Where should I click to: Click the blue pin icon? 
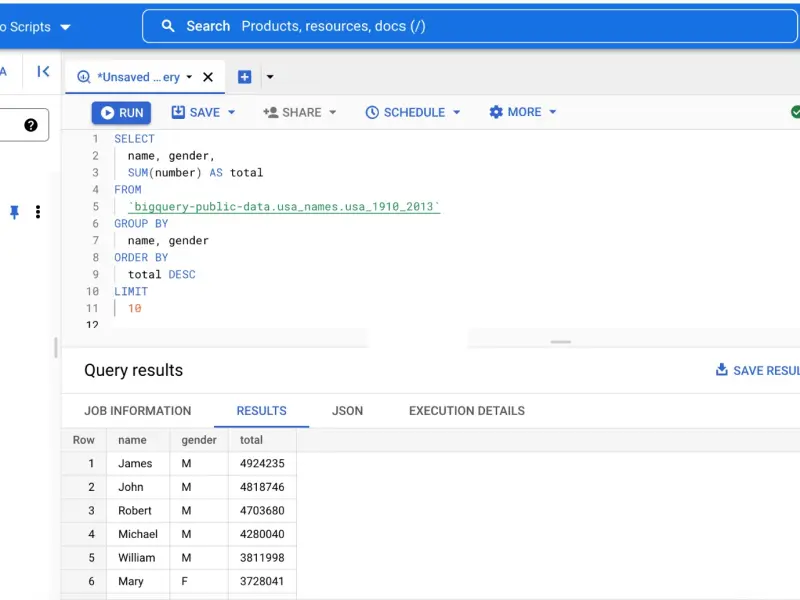(14, 212)
